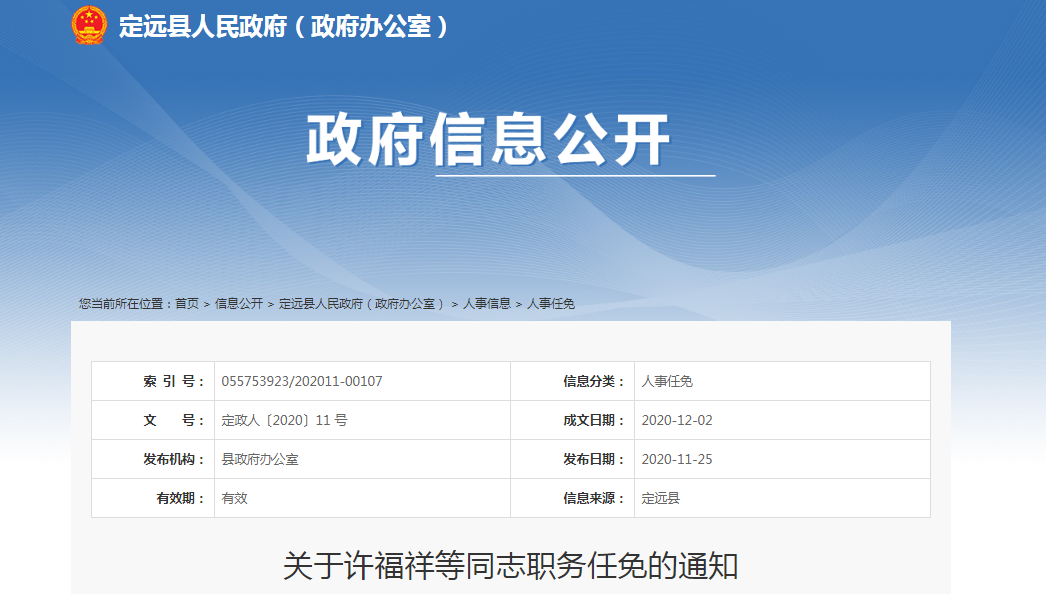The height and width of the screenshot is (594, 1046).
Task: Click the 有效期 label
Action: tap(180, 498)
